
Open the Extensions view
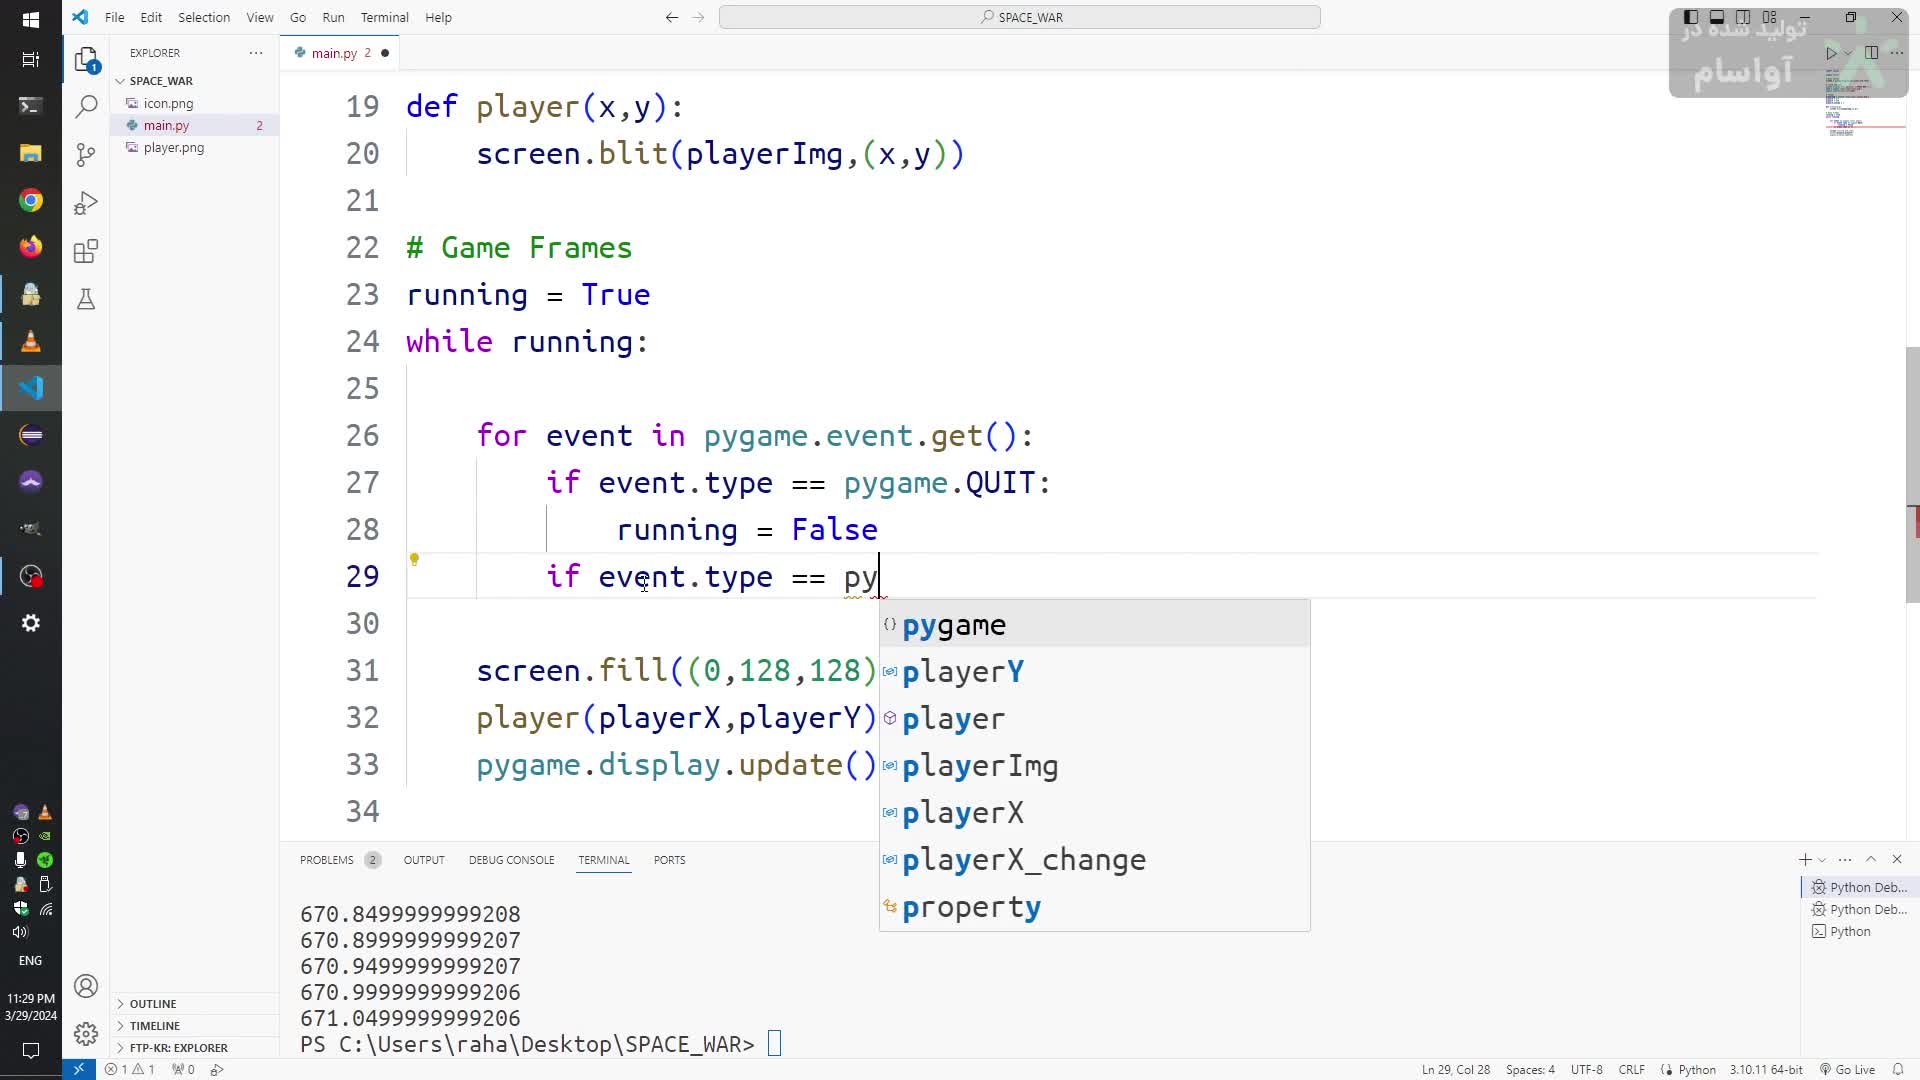coord(86,251)
